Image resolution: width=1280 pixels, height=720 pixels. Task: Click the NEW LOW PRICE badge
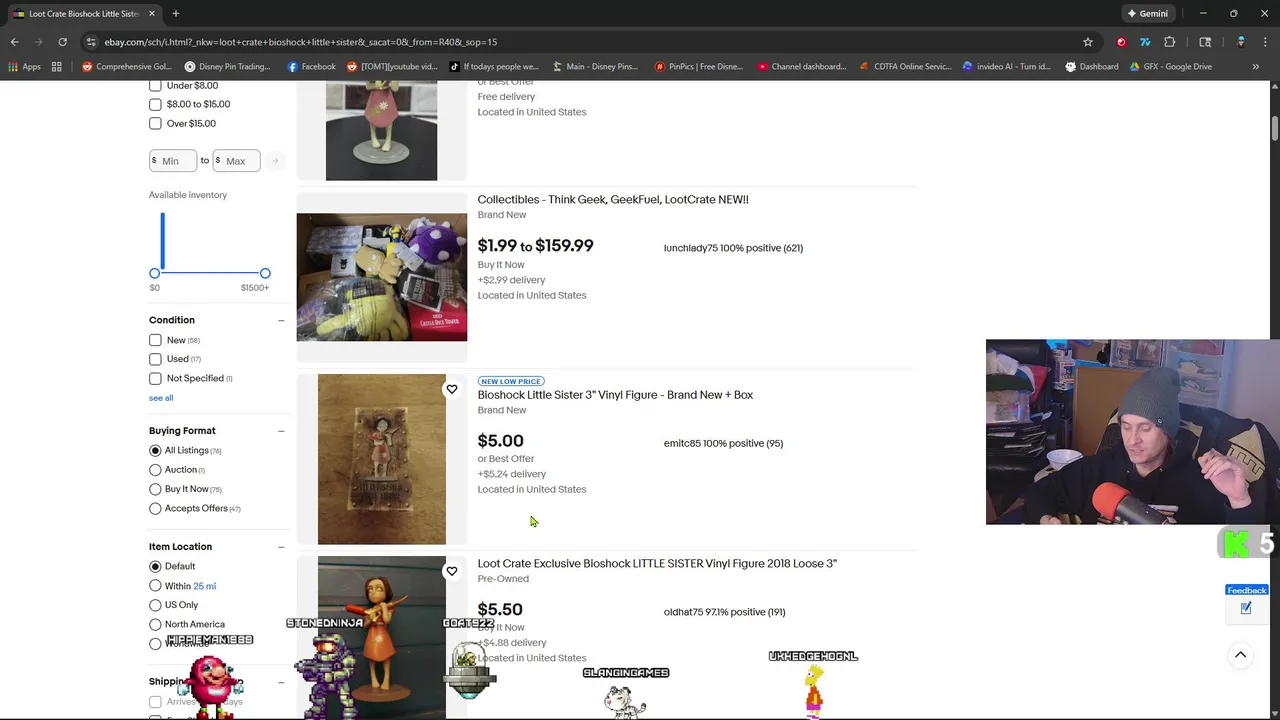[511, 381]
